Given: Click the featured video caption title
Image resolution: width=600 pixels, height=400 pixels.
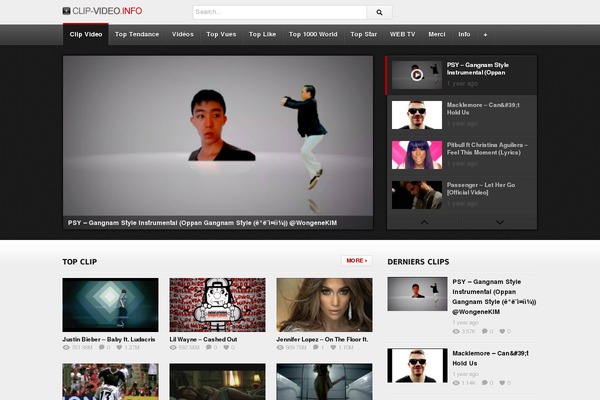Looking at the screenshot, I should coord(202,223).
